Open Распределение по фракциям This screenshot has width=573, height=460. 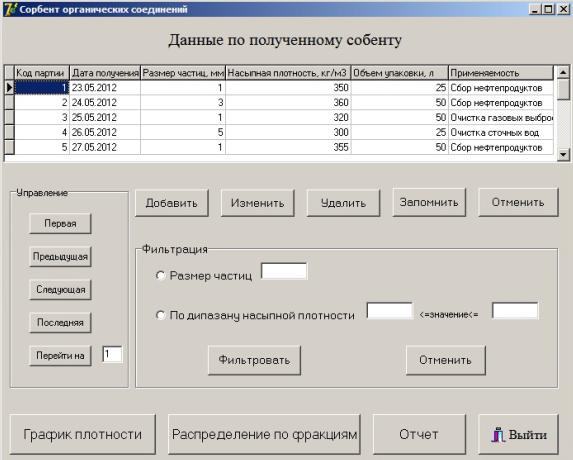pyautogui.click(x=264, y=434)
